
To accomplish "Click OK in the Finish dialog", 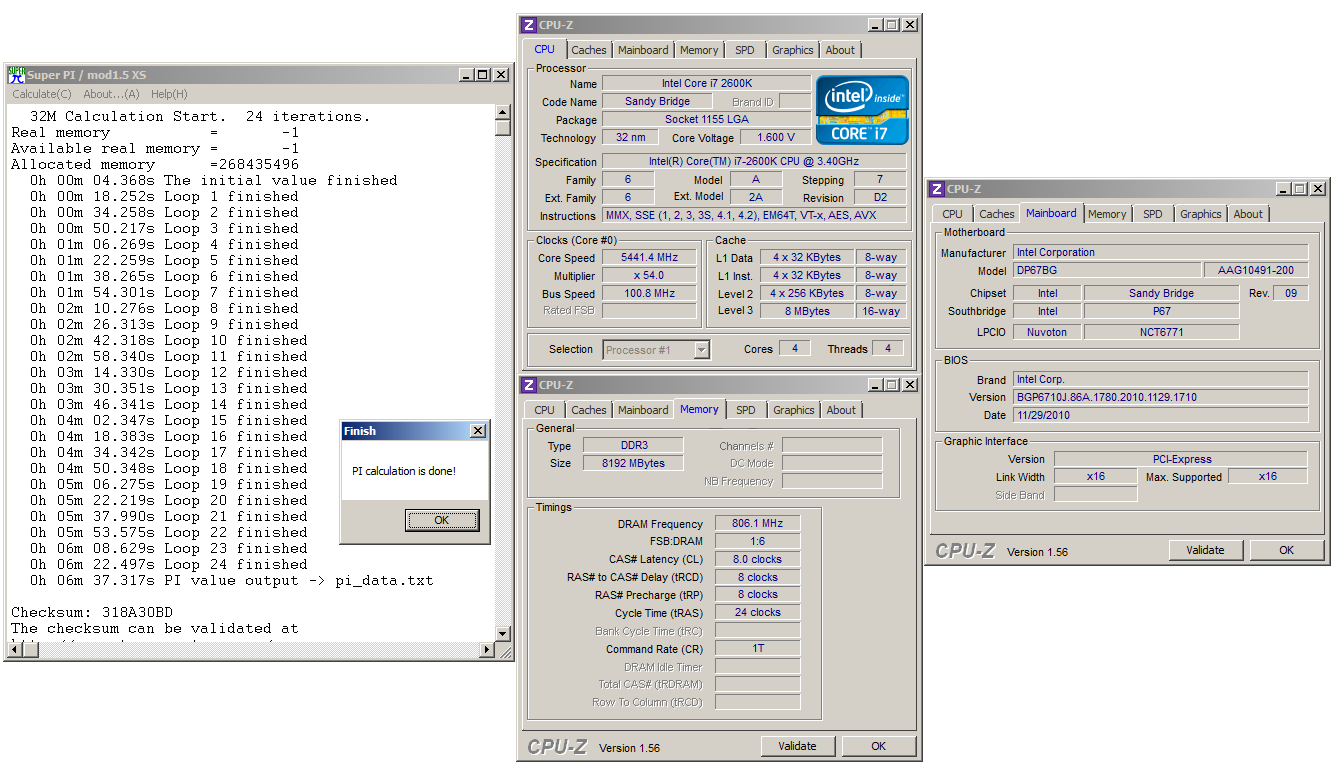I will (x=442, y=520).
